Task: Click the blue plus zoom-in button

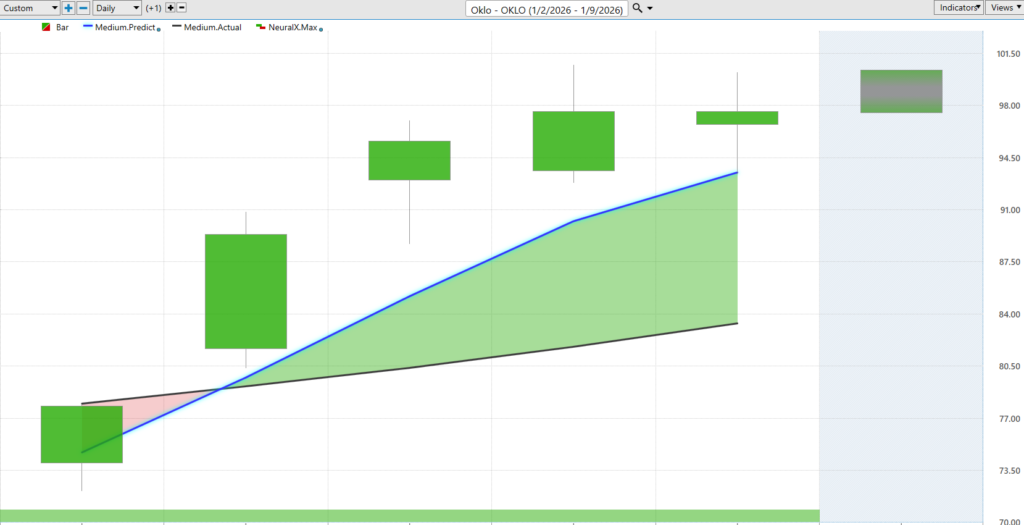Action: [x=68, y=7]
